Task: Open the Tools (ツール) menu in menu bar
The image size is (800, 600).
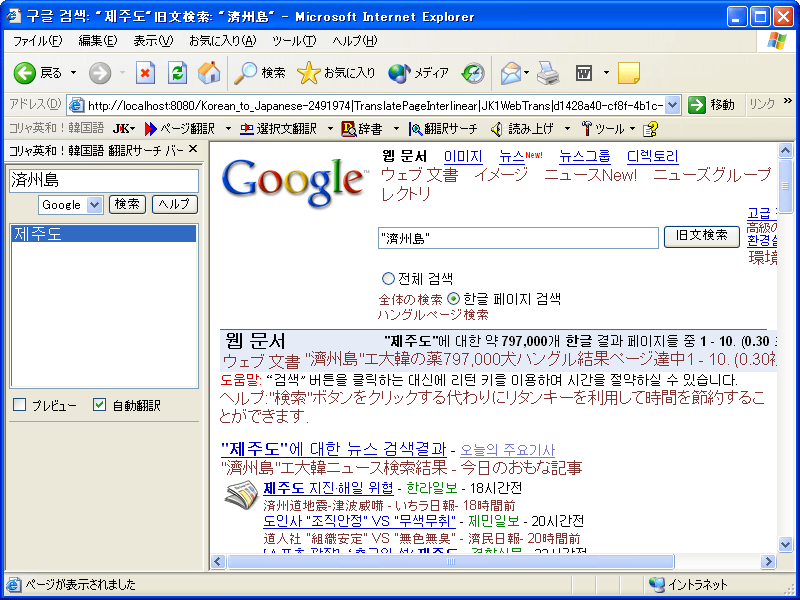Action: [x=294, y=41]
